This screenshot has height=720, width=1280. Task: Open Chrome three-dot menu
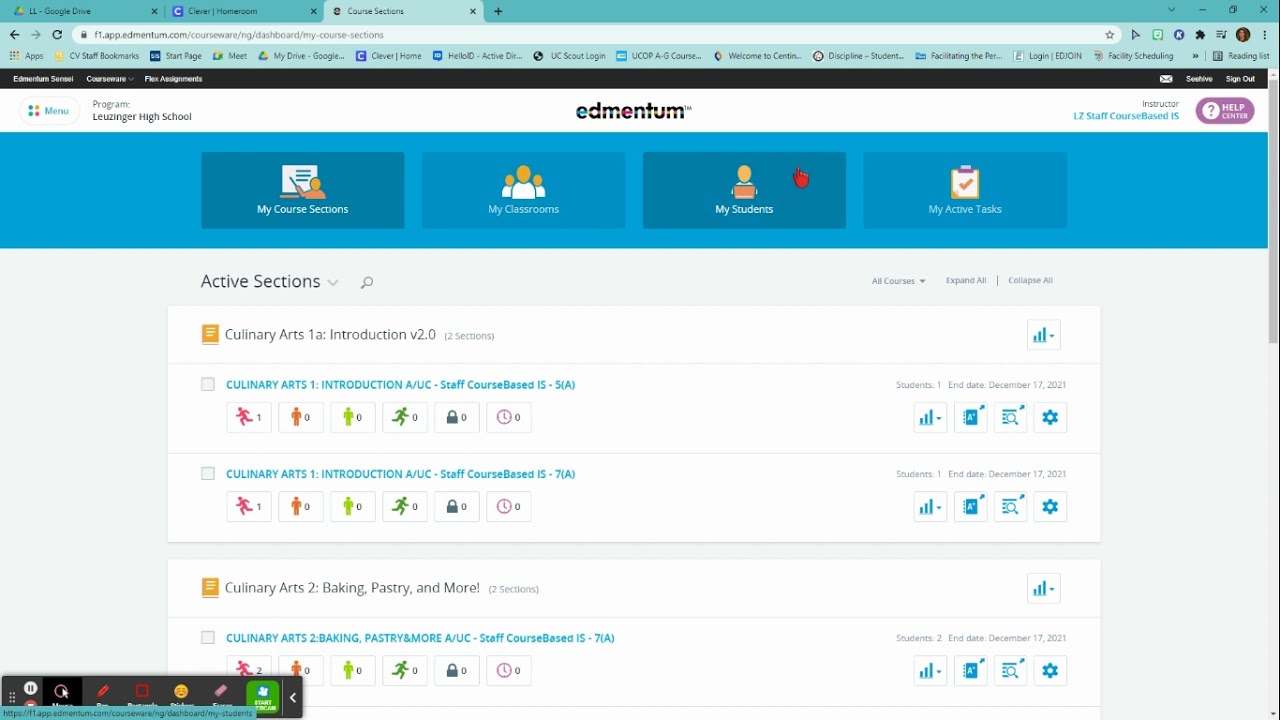(1265, 34)
